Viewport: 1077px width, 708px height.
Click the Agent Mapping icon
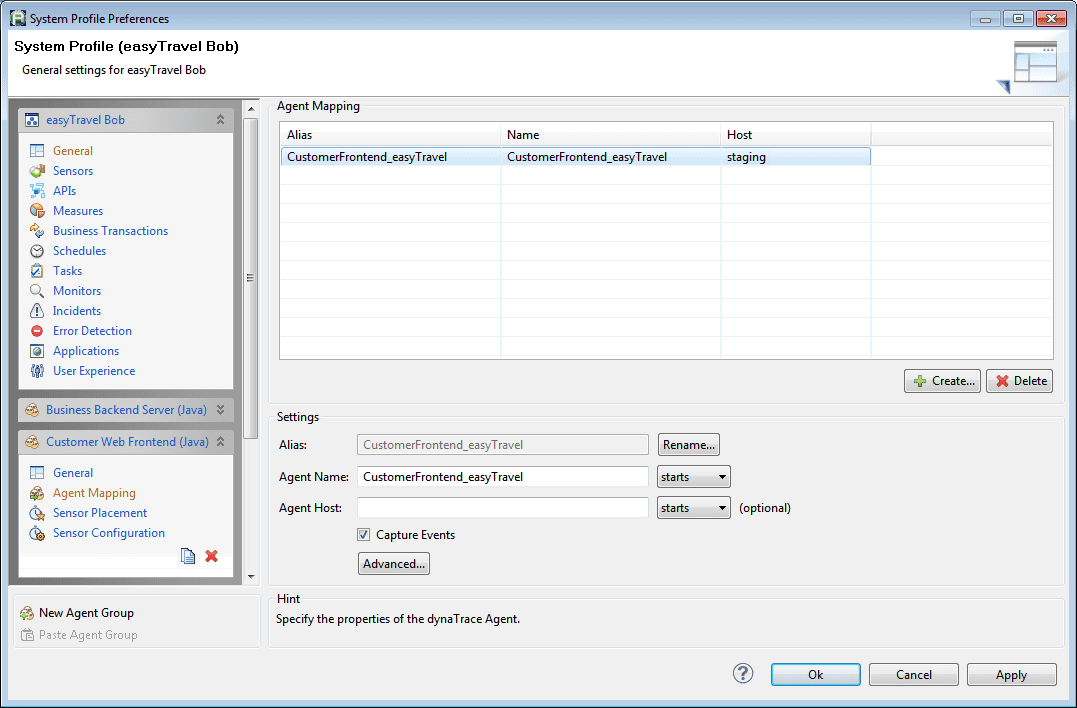click(x=37, y=493)
